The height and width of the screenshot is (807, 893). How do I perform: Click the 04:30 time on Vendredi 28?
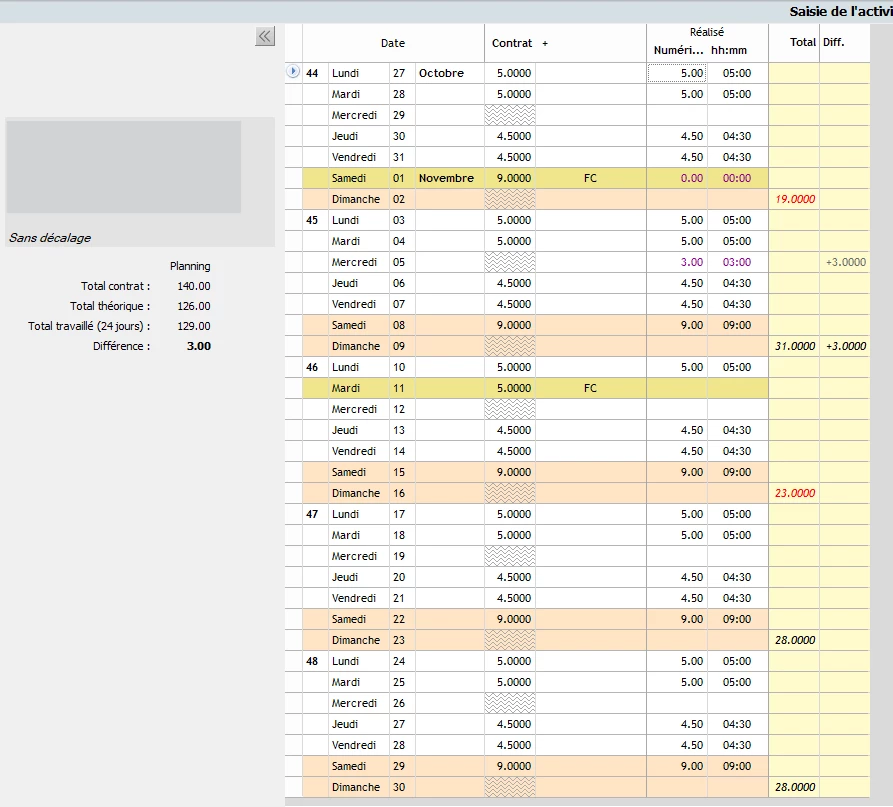[x=737, y=745]
